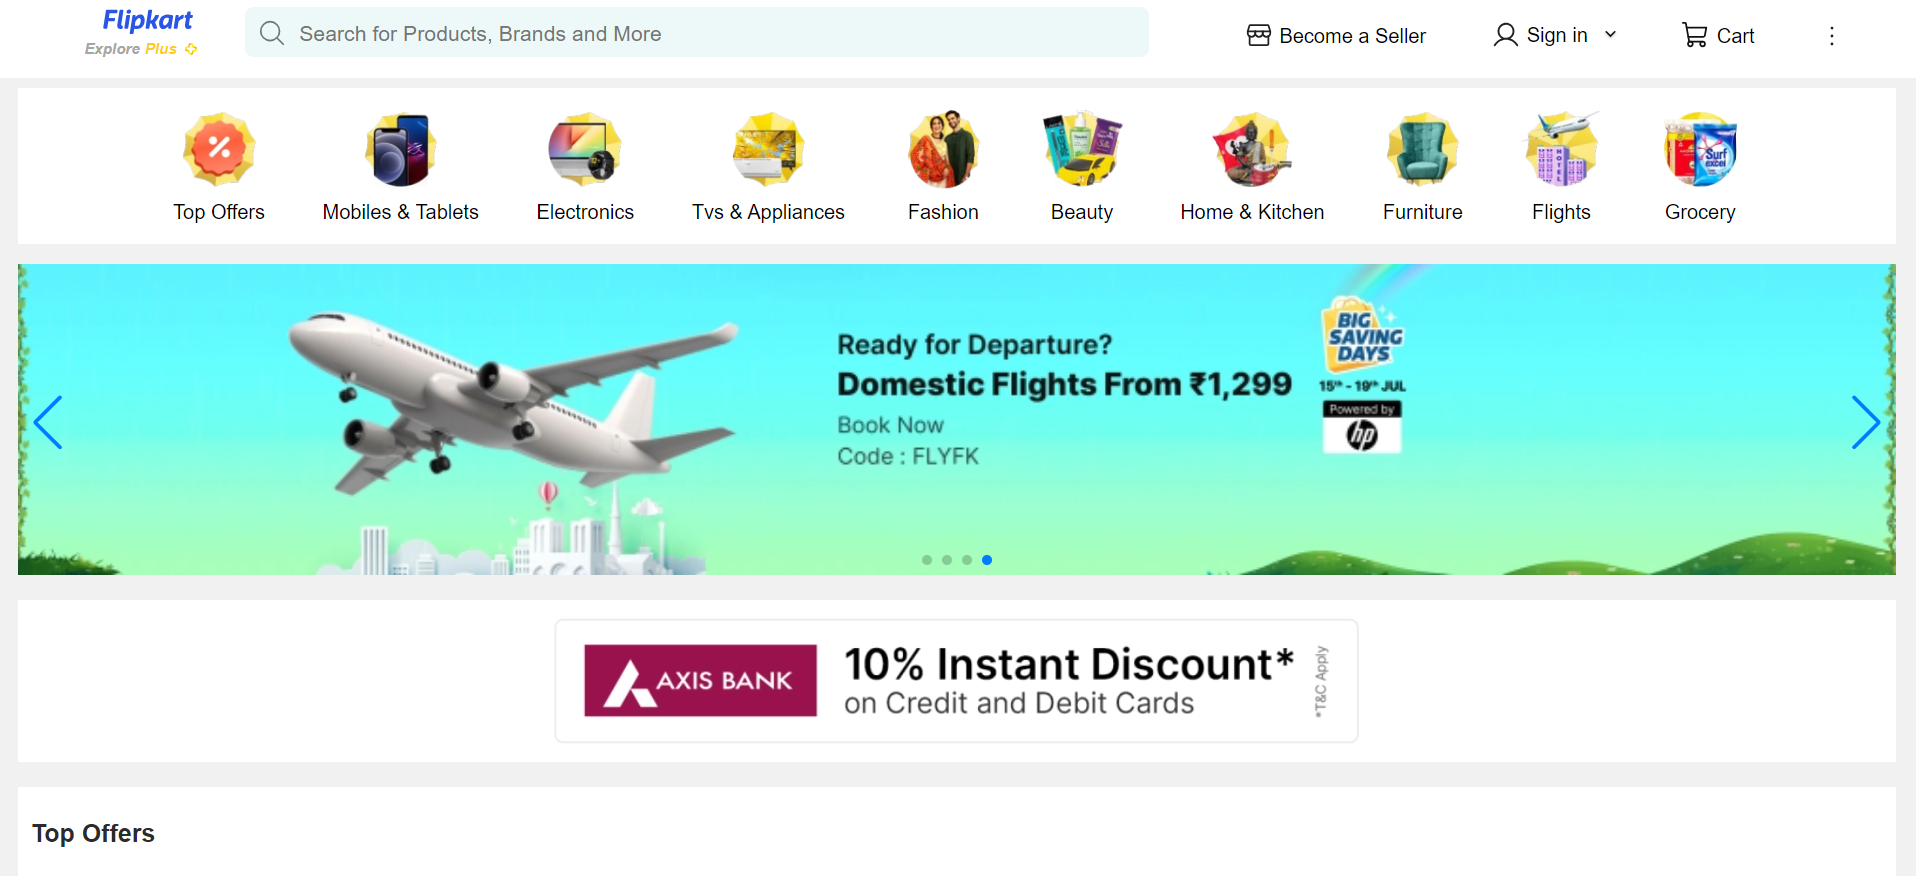Click the Become a Seller link
The height and width of the screenshot is (876, 1916).
[x=1336, y=36]
